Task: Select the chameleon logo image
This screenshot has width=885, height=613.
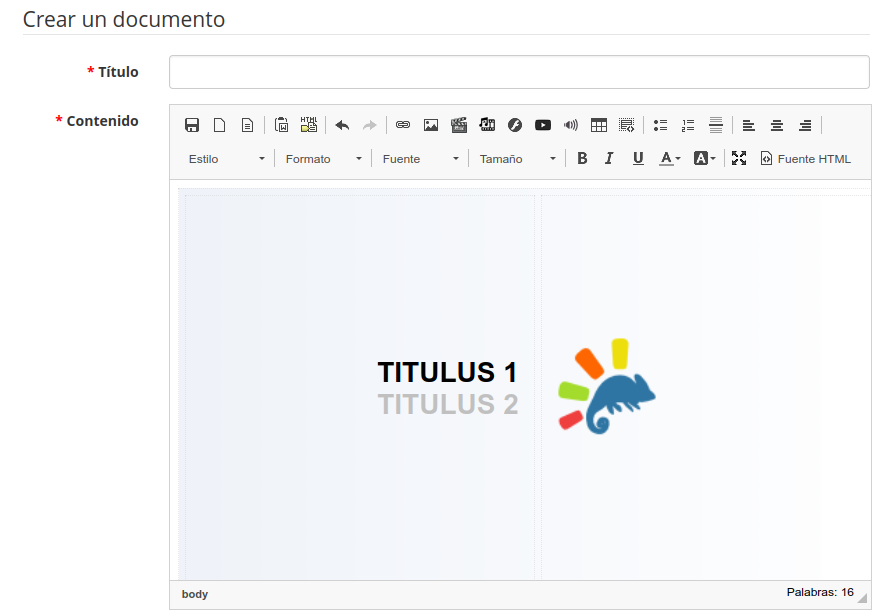Action: pyautogui.click(x=607, y=386)
